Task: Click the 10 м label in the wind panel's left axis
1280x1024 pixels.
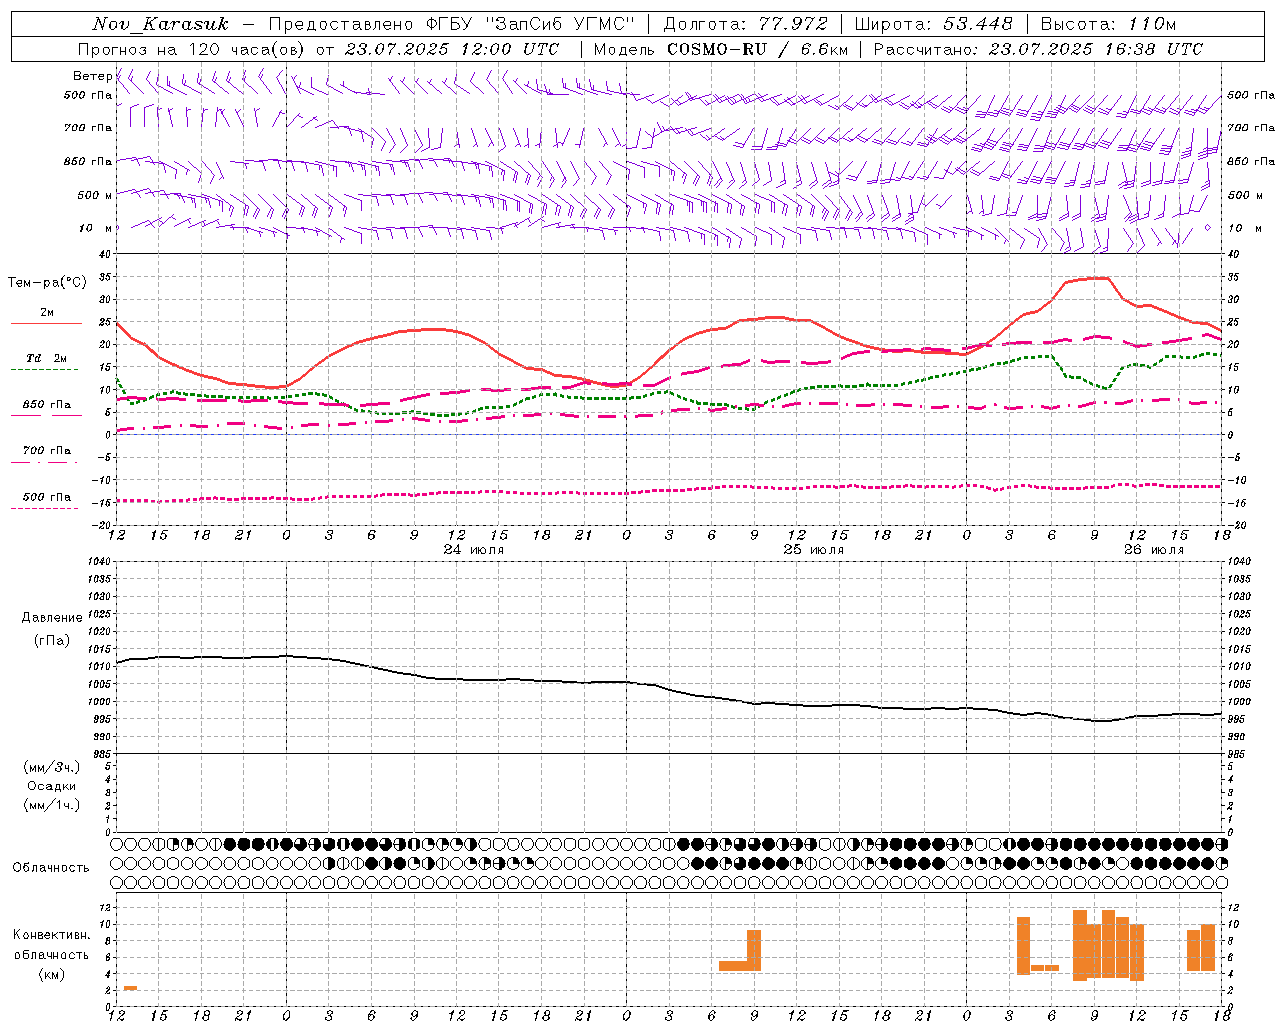Action: [96, 228]
